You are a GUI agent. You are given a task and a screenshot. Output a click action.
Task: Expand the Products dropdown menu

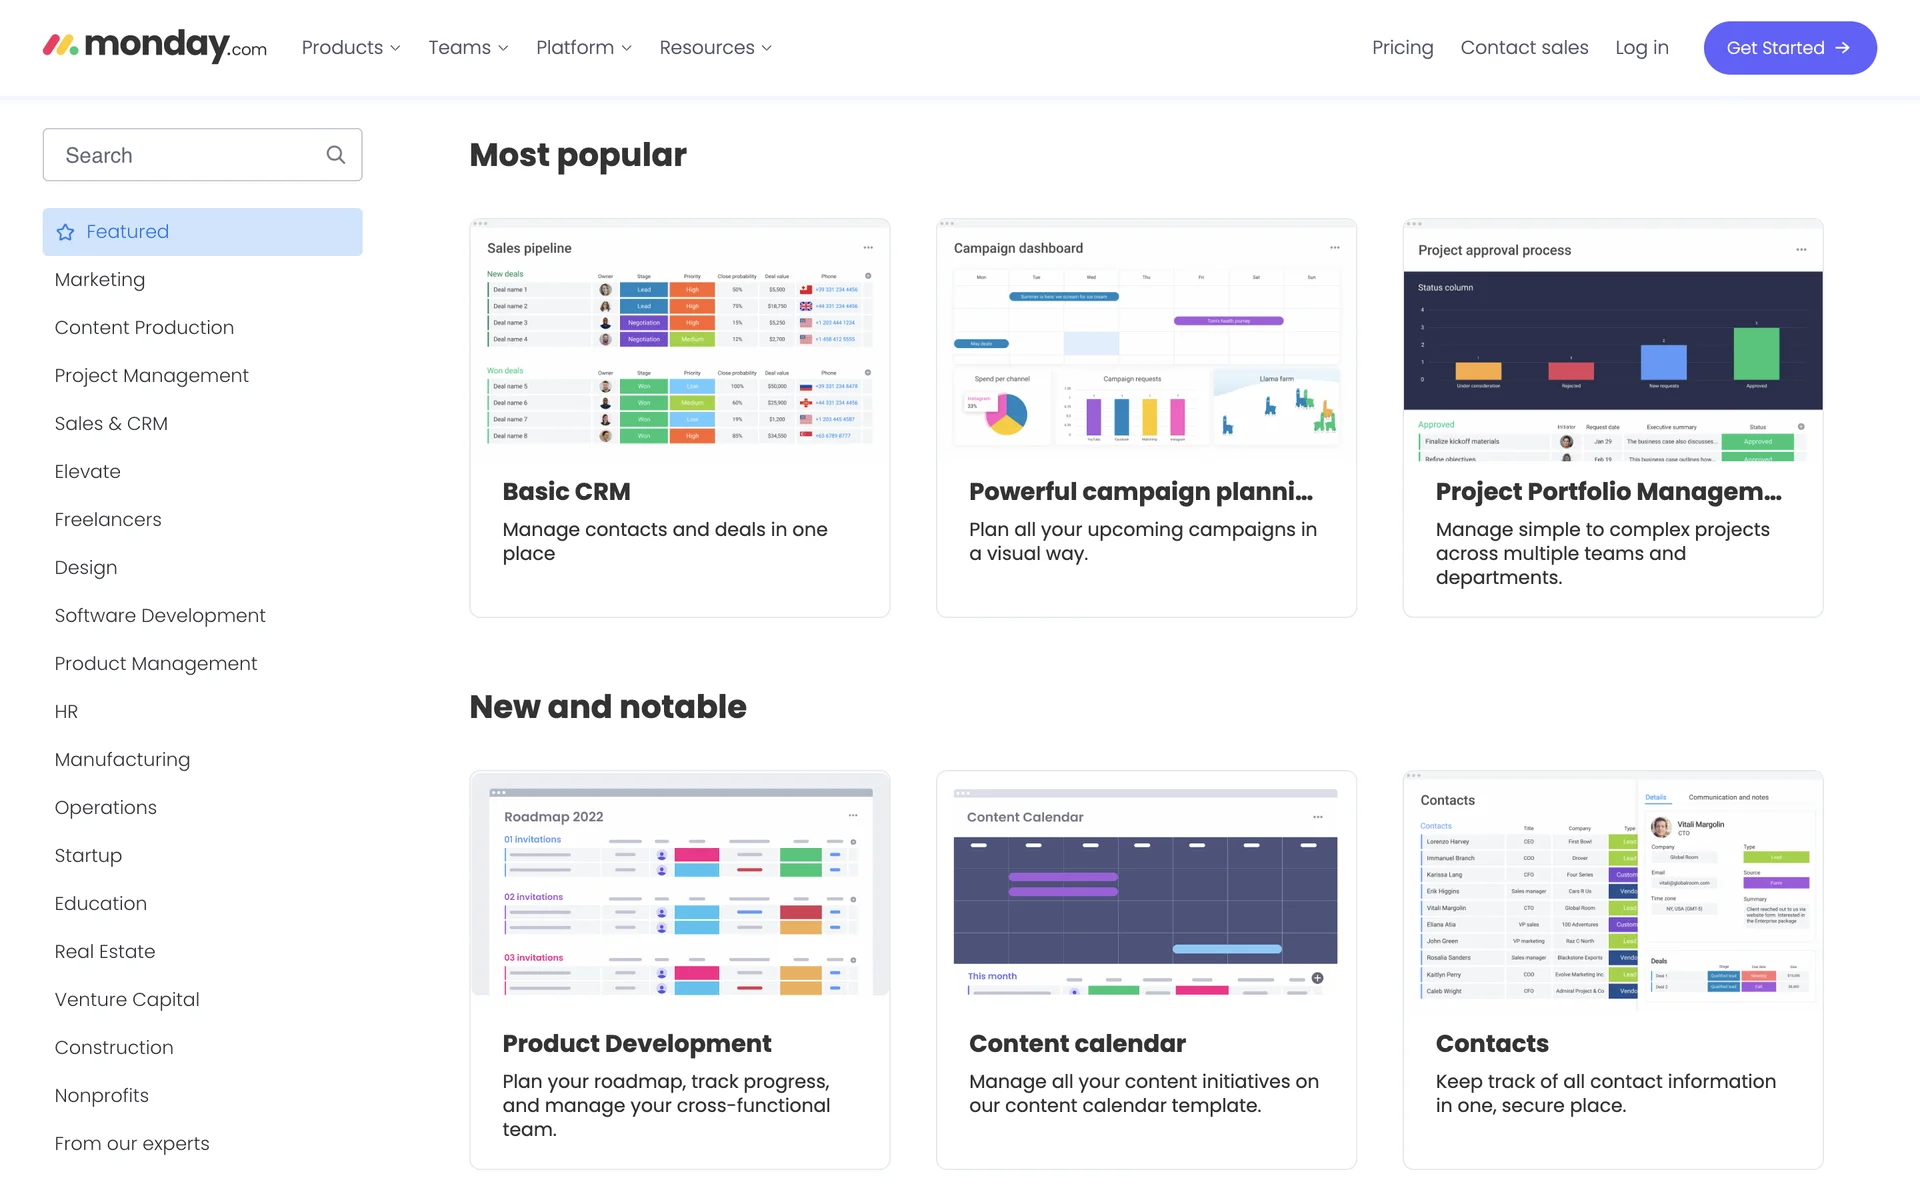pos(351,48)
